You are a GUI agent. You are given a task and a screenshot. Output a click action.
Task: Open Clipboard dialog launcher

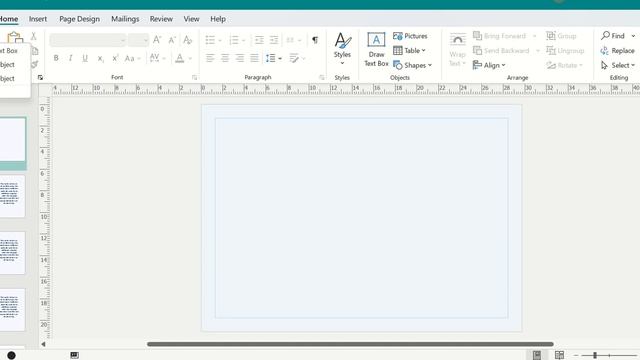coord(40,78)
